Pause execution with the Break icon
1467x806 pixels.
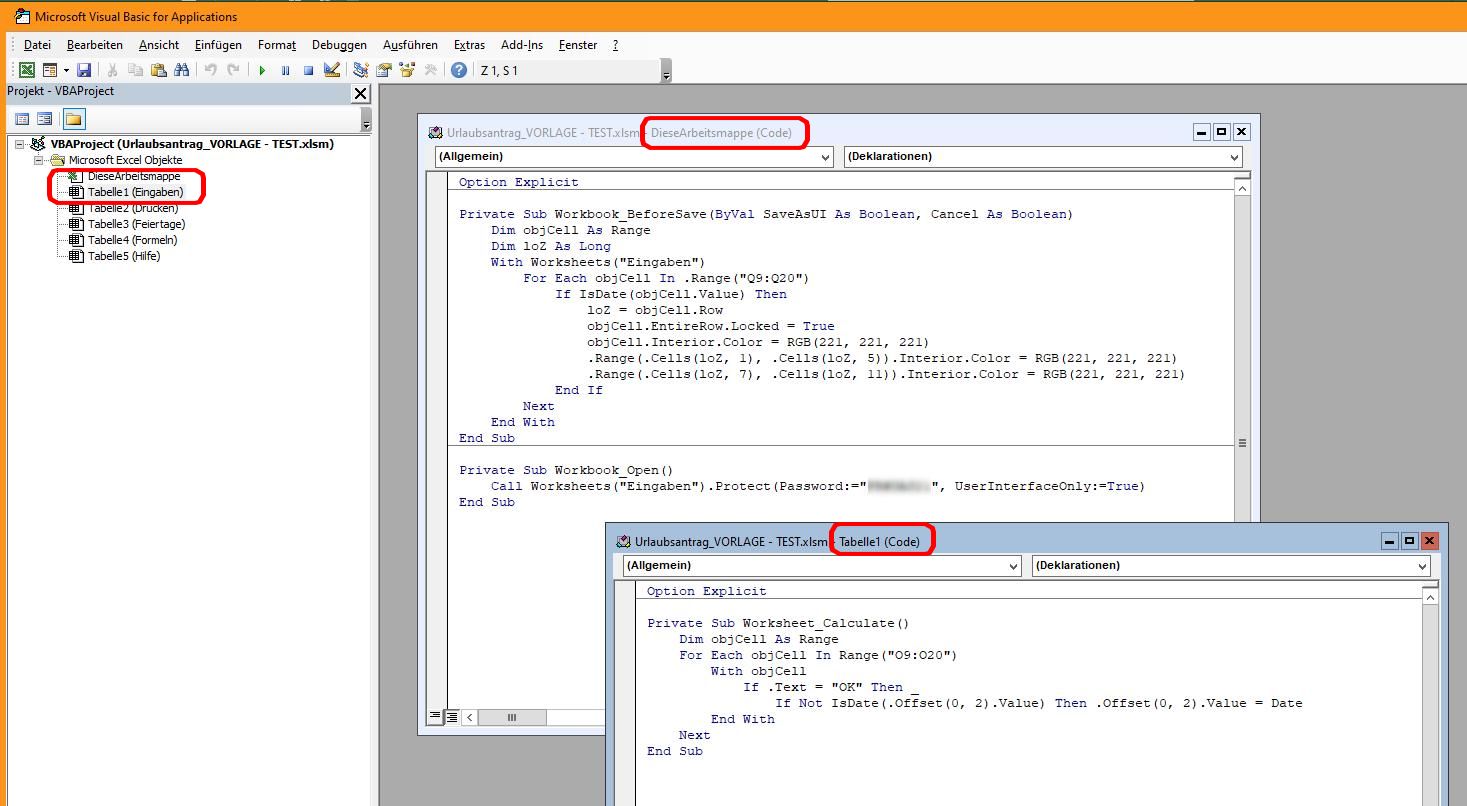pyautogui.click(x=285, y=70)
